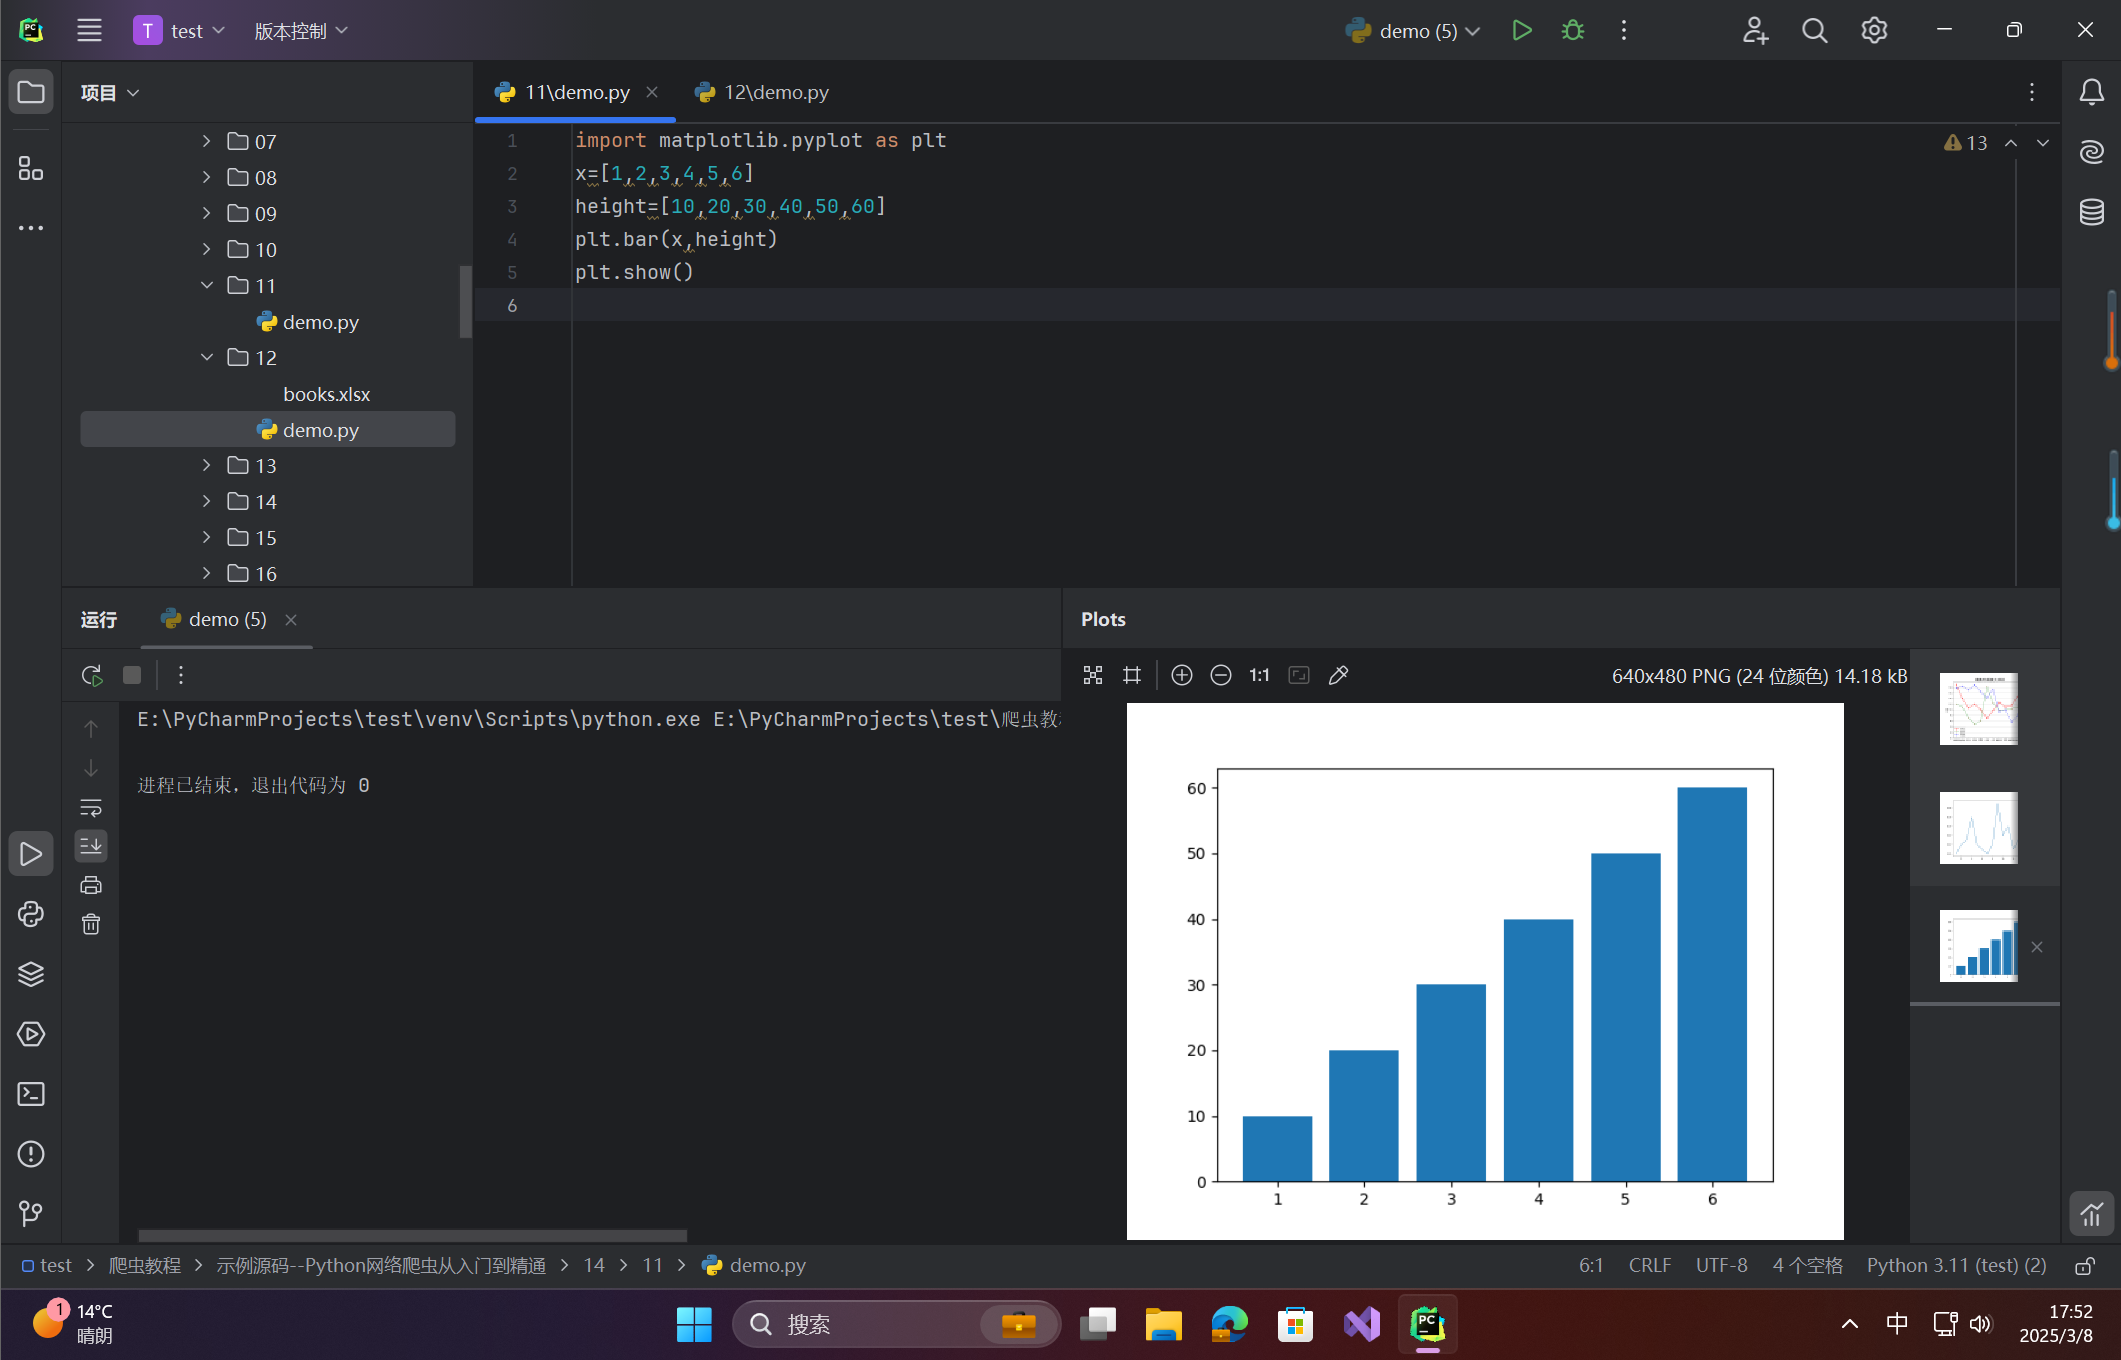Viewport: 2121px width, 1360px height.
Task: Open the 版本控制 dropdown
Action: click(300, 30)
